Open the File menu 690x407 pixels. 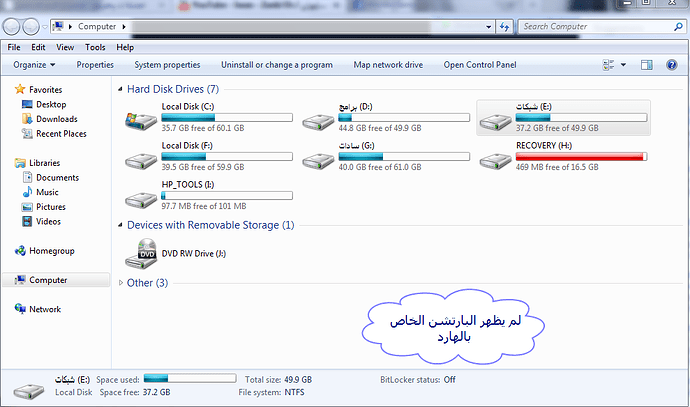14,47
